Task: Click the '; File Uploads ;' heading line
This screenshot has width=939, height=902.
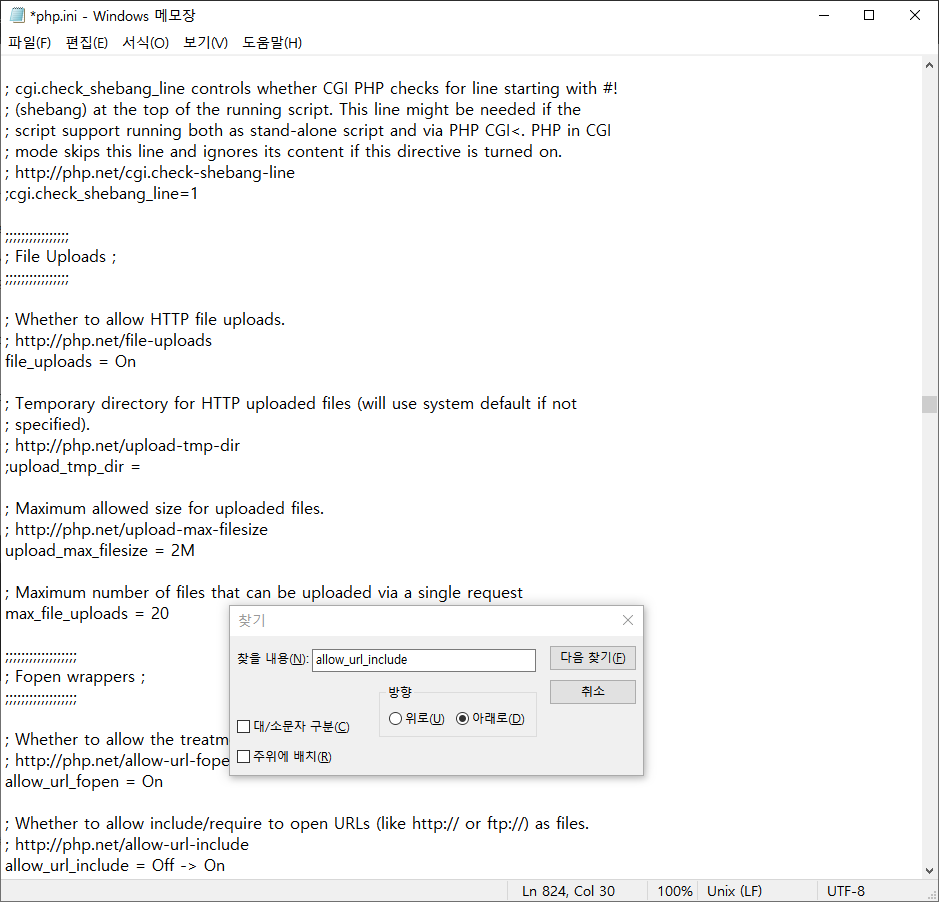Action: point(60,256)
